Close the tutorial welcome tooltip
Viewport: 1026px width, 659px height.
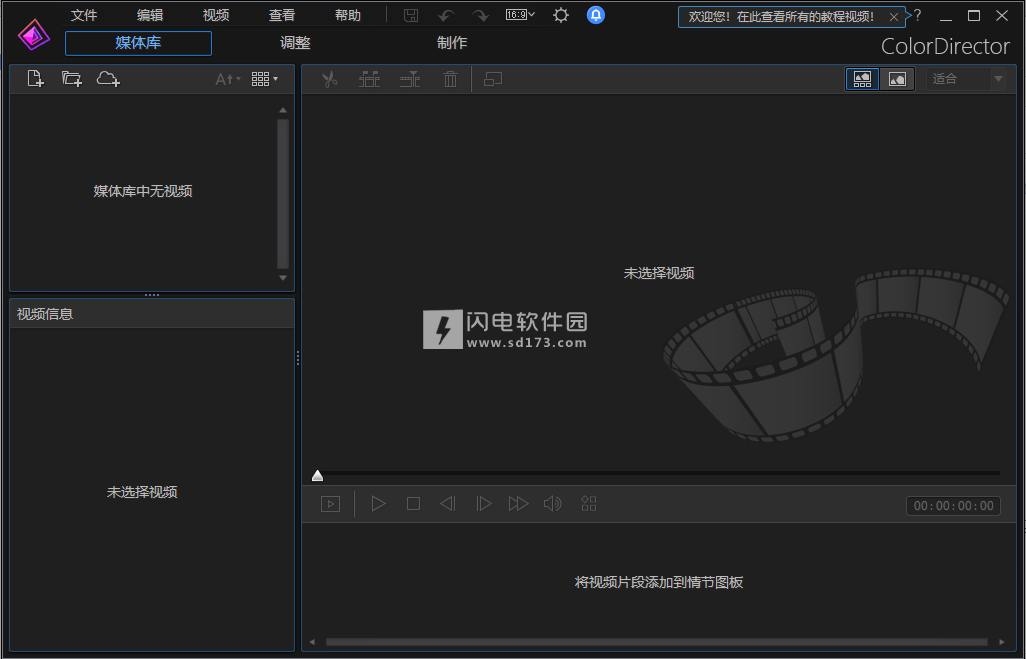click(894, 17)
